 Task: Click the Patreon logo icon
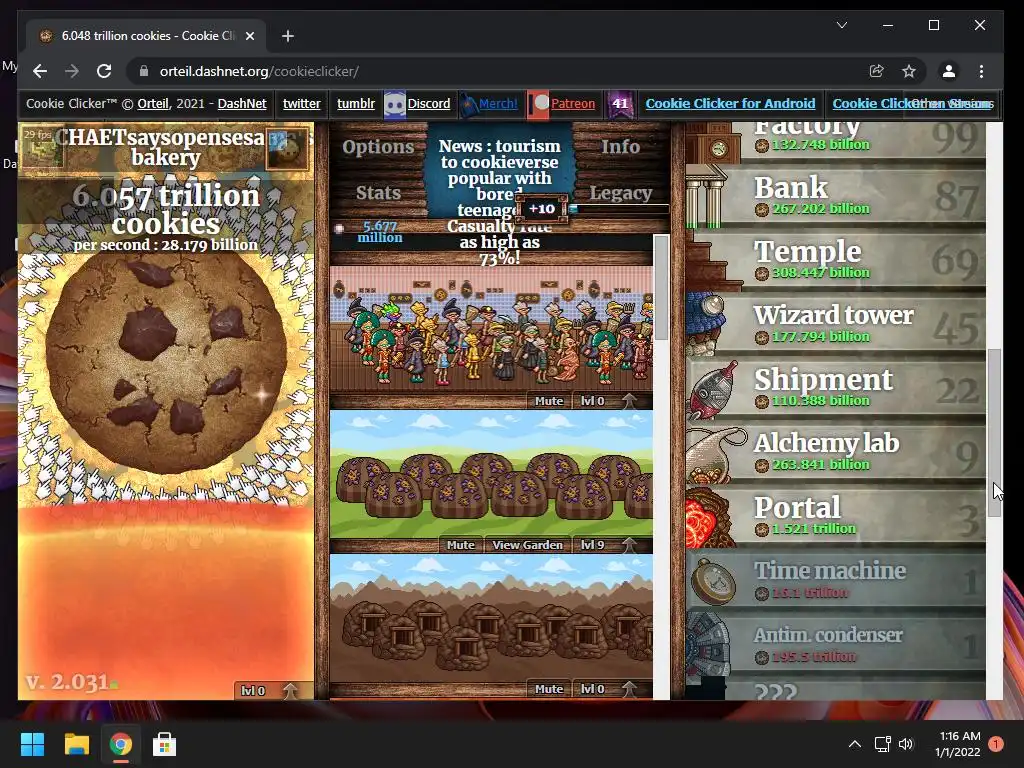point(539,104)
